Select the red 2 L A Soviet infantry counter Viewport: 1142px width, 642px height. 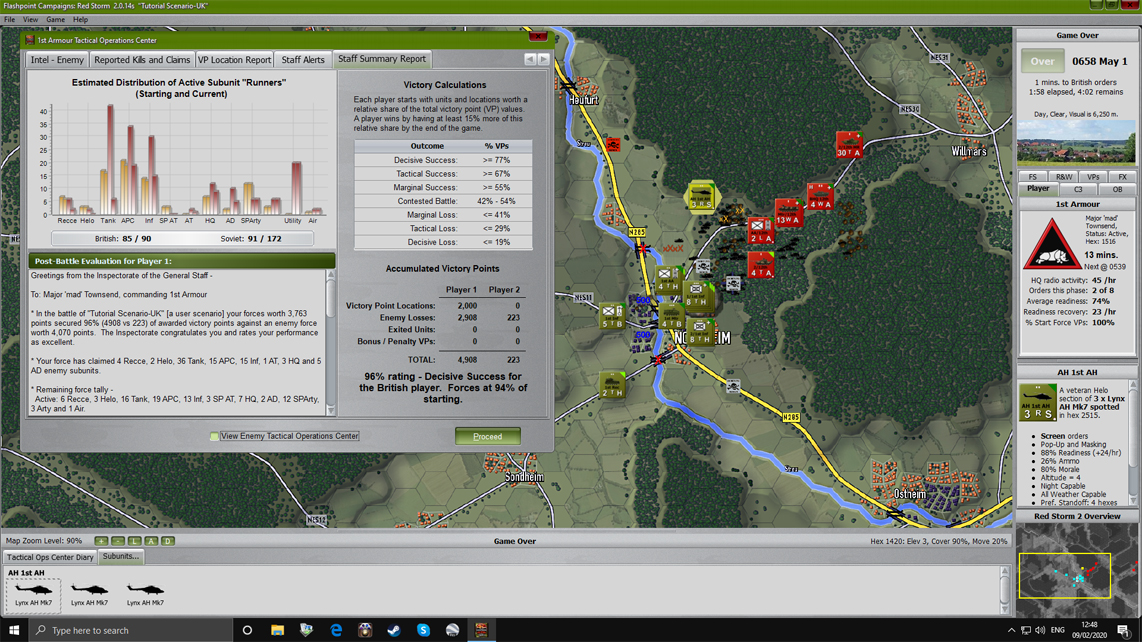(760, 230)
